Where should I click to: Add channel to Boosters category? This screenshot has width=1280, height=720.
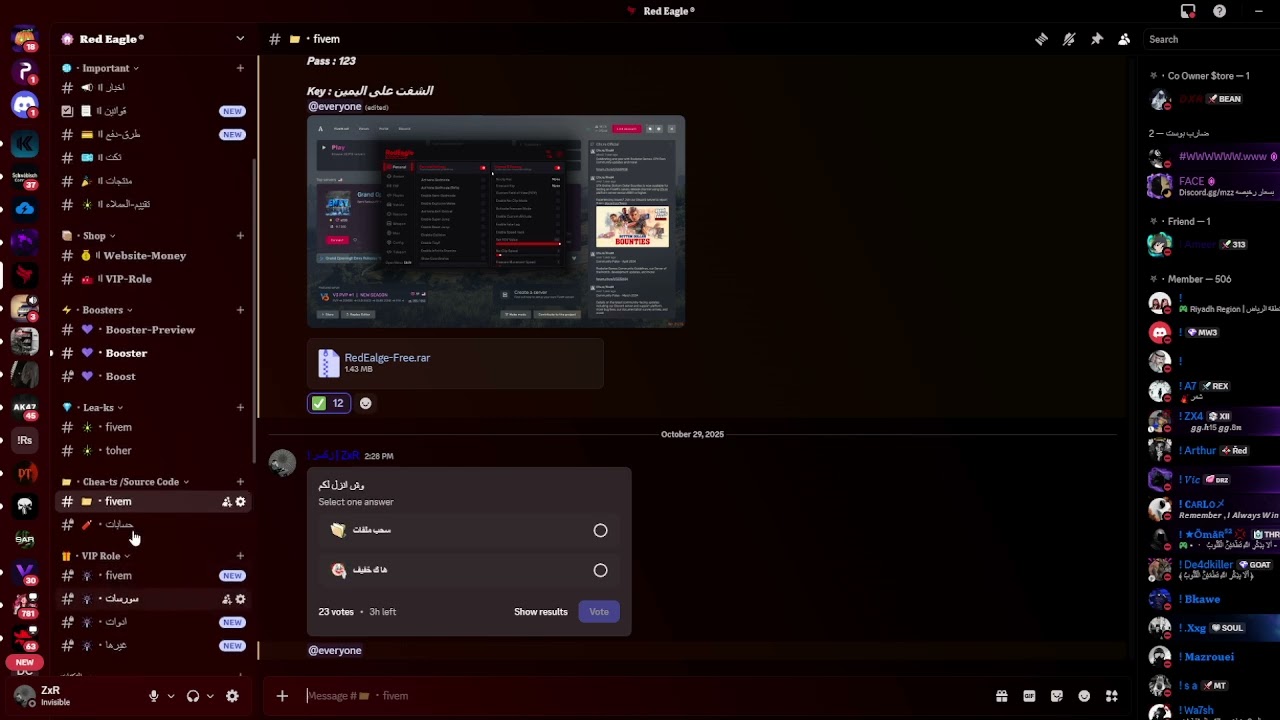[240, 310]
